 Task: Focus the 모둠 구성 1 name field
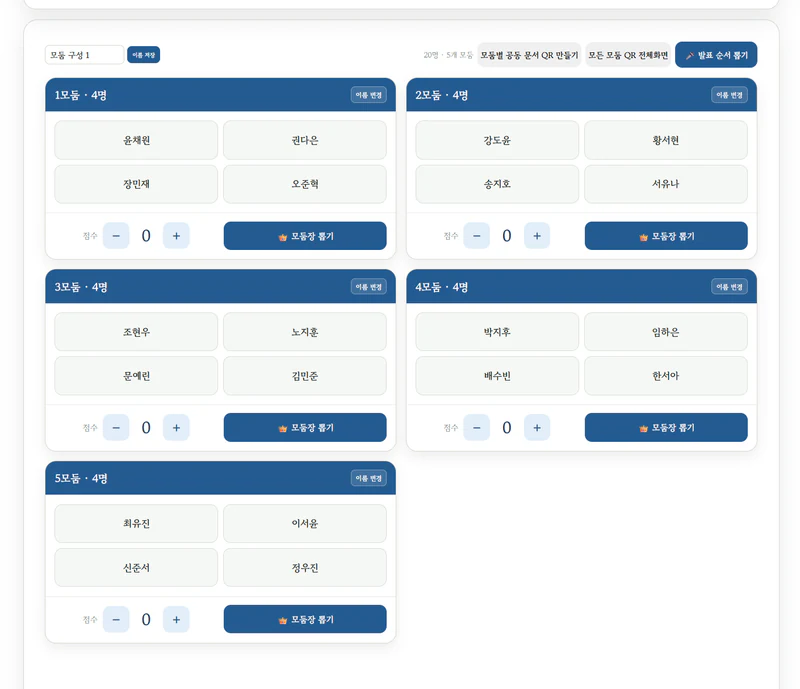click(x=84, y=55)
